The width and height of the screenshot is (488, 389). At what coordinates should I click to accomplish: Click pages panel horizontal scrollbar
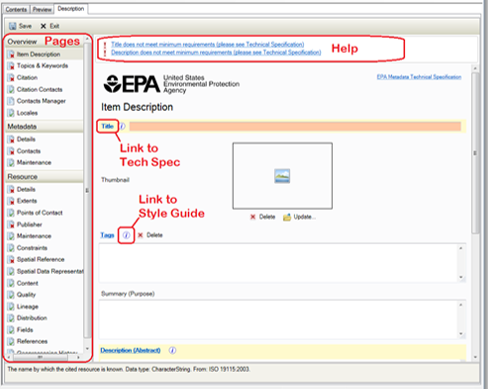click(40, 357)
